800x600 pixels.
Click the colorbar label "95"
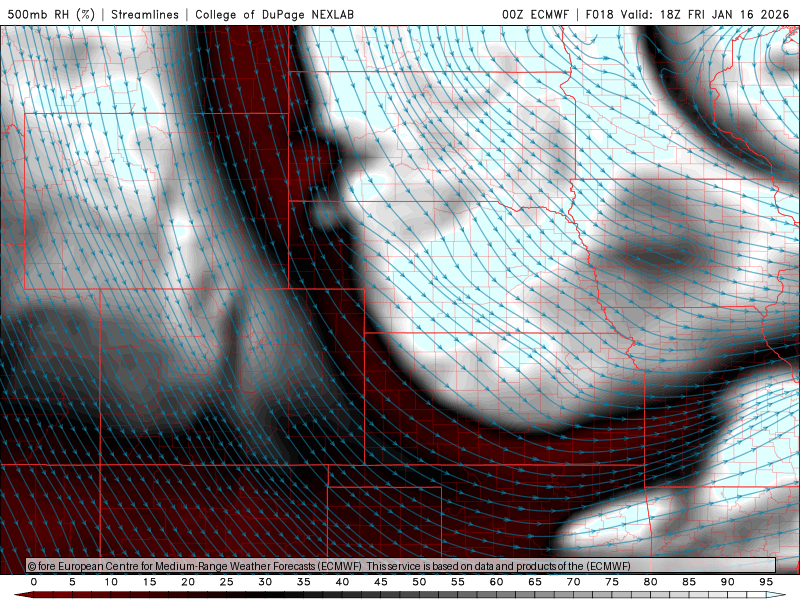pos(766,582)
